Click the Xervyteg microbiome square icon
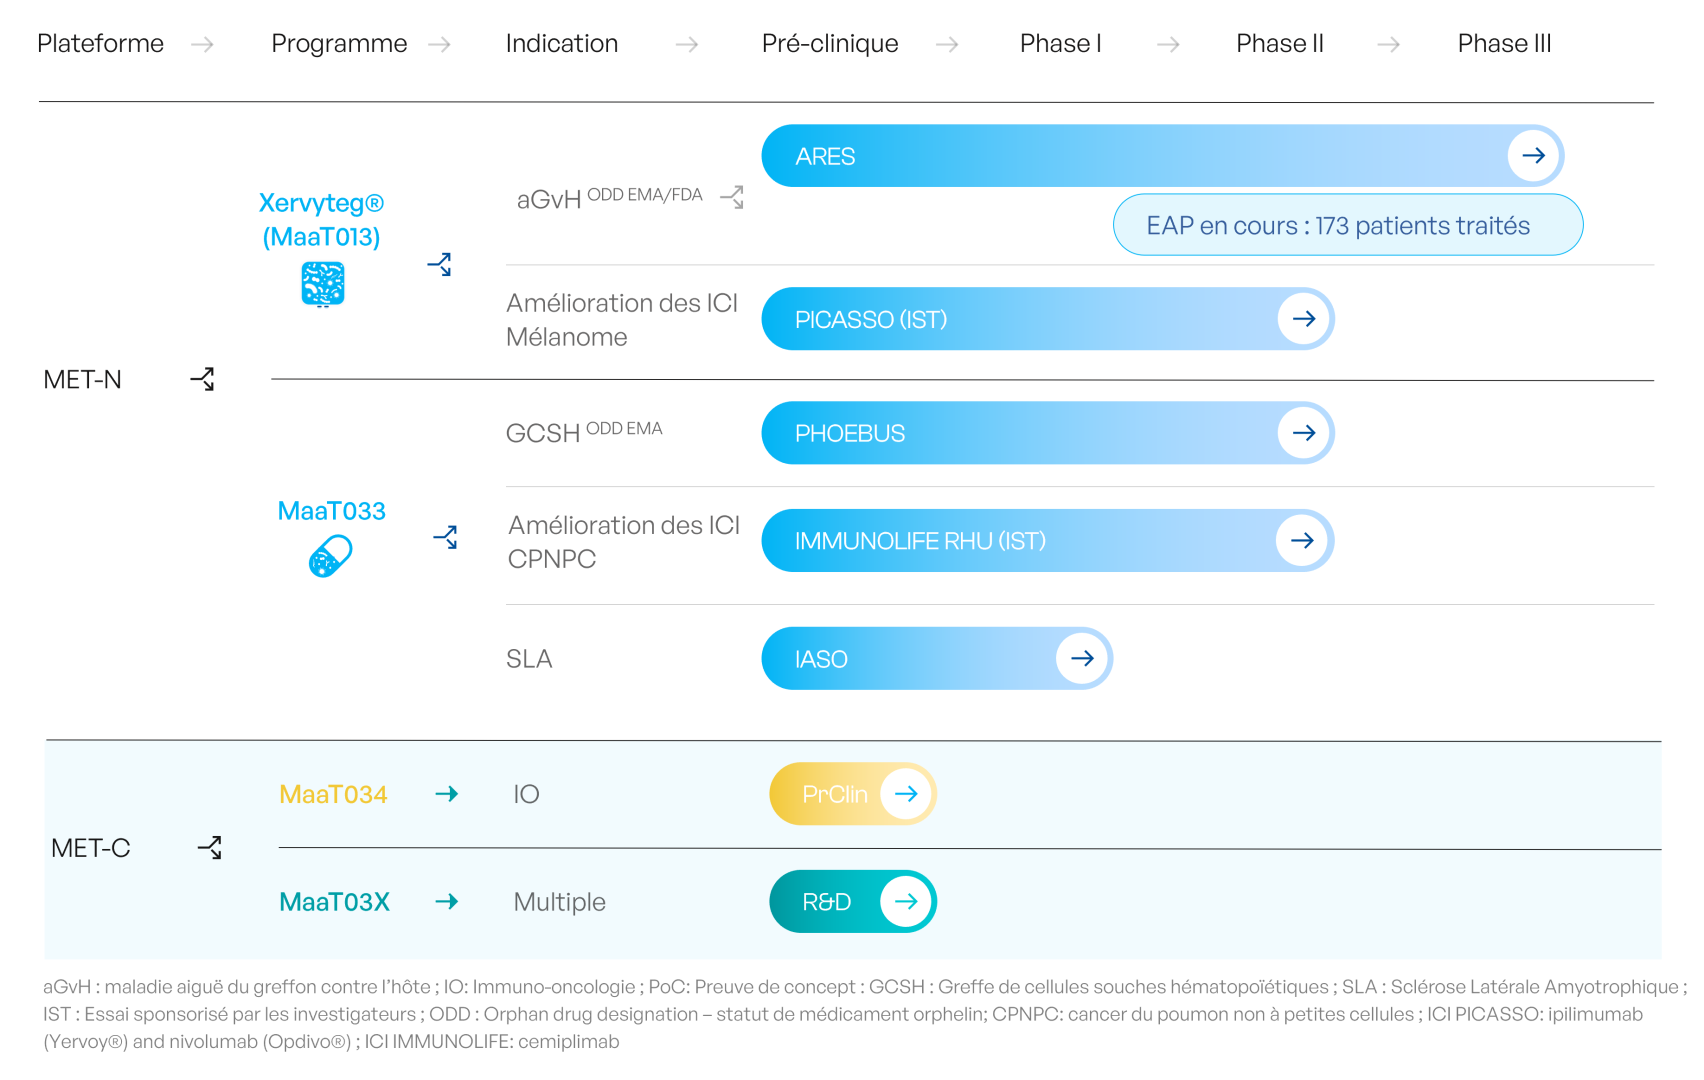This screenshot has height=1080, width=1704. [323, 284]
